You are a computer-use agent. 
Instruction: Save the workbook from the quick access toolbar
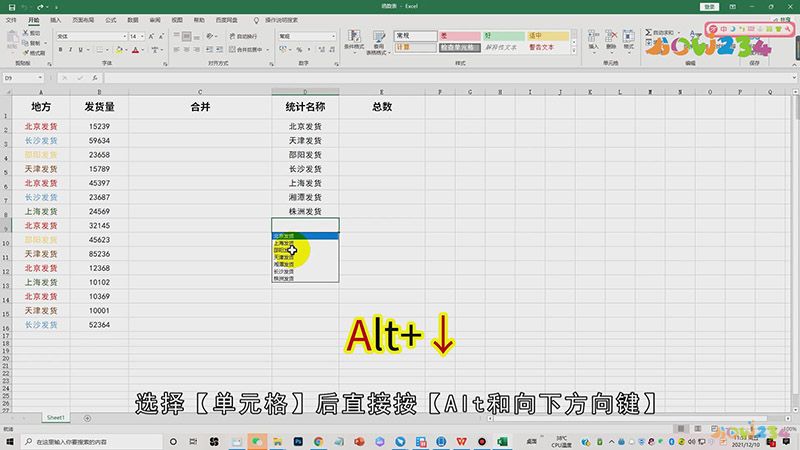pos(12,7)
